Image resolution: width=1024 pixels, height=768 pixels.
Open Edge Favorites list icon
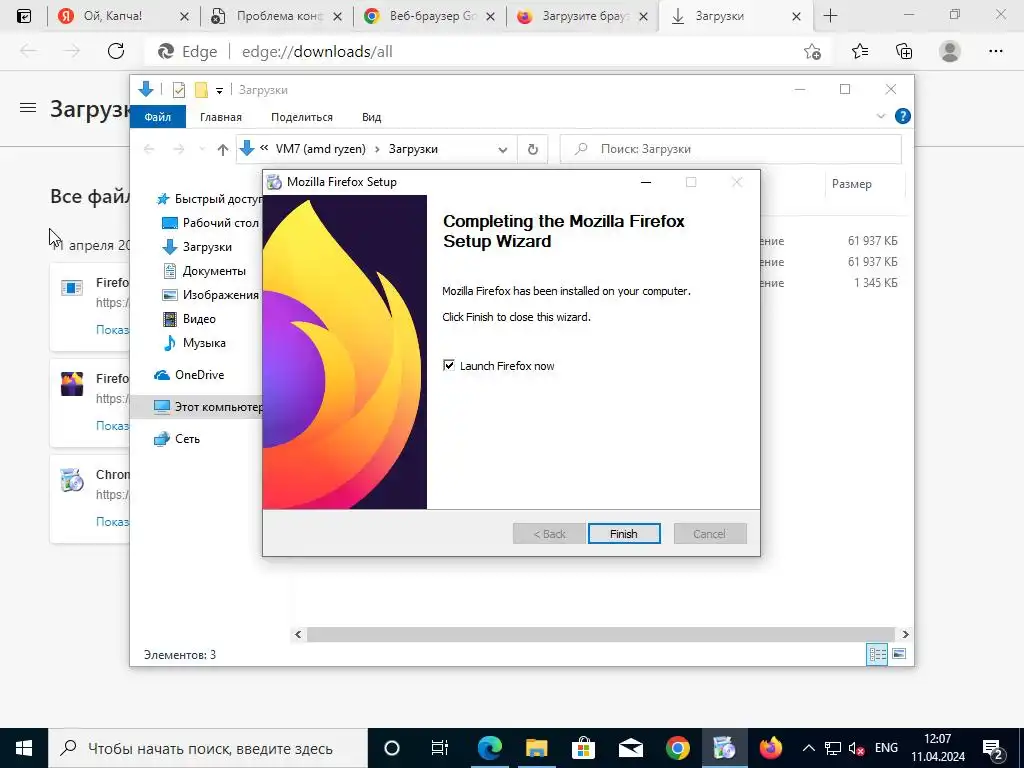click(859, 51)
